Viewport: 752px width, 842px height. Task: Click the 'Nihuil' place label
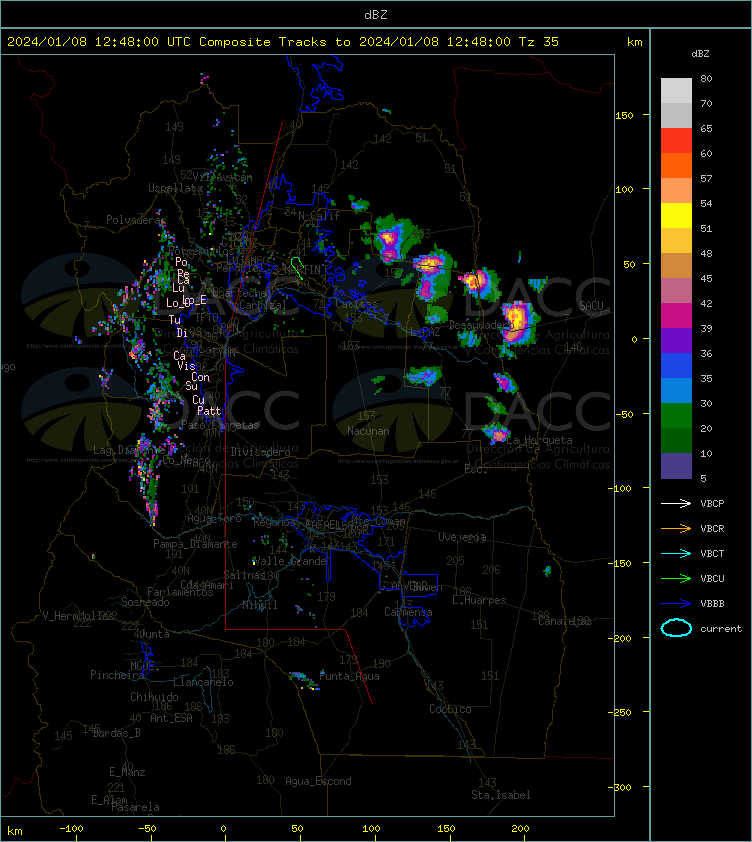(260, 605)
